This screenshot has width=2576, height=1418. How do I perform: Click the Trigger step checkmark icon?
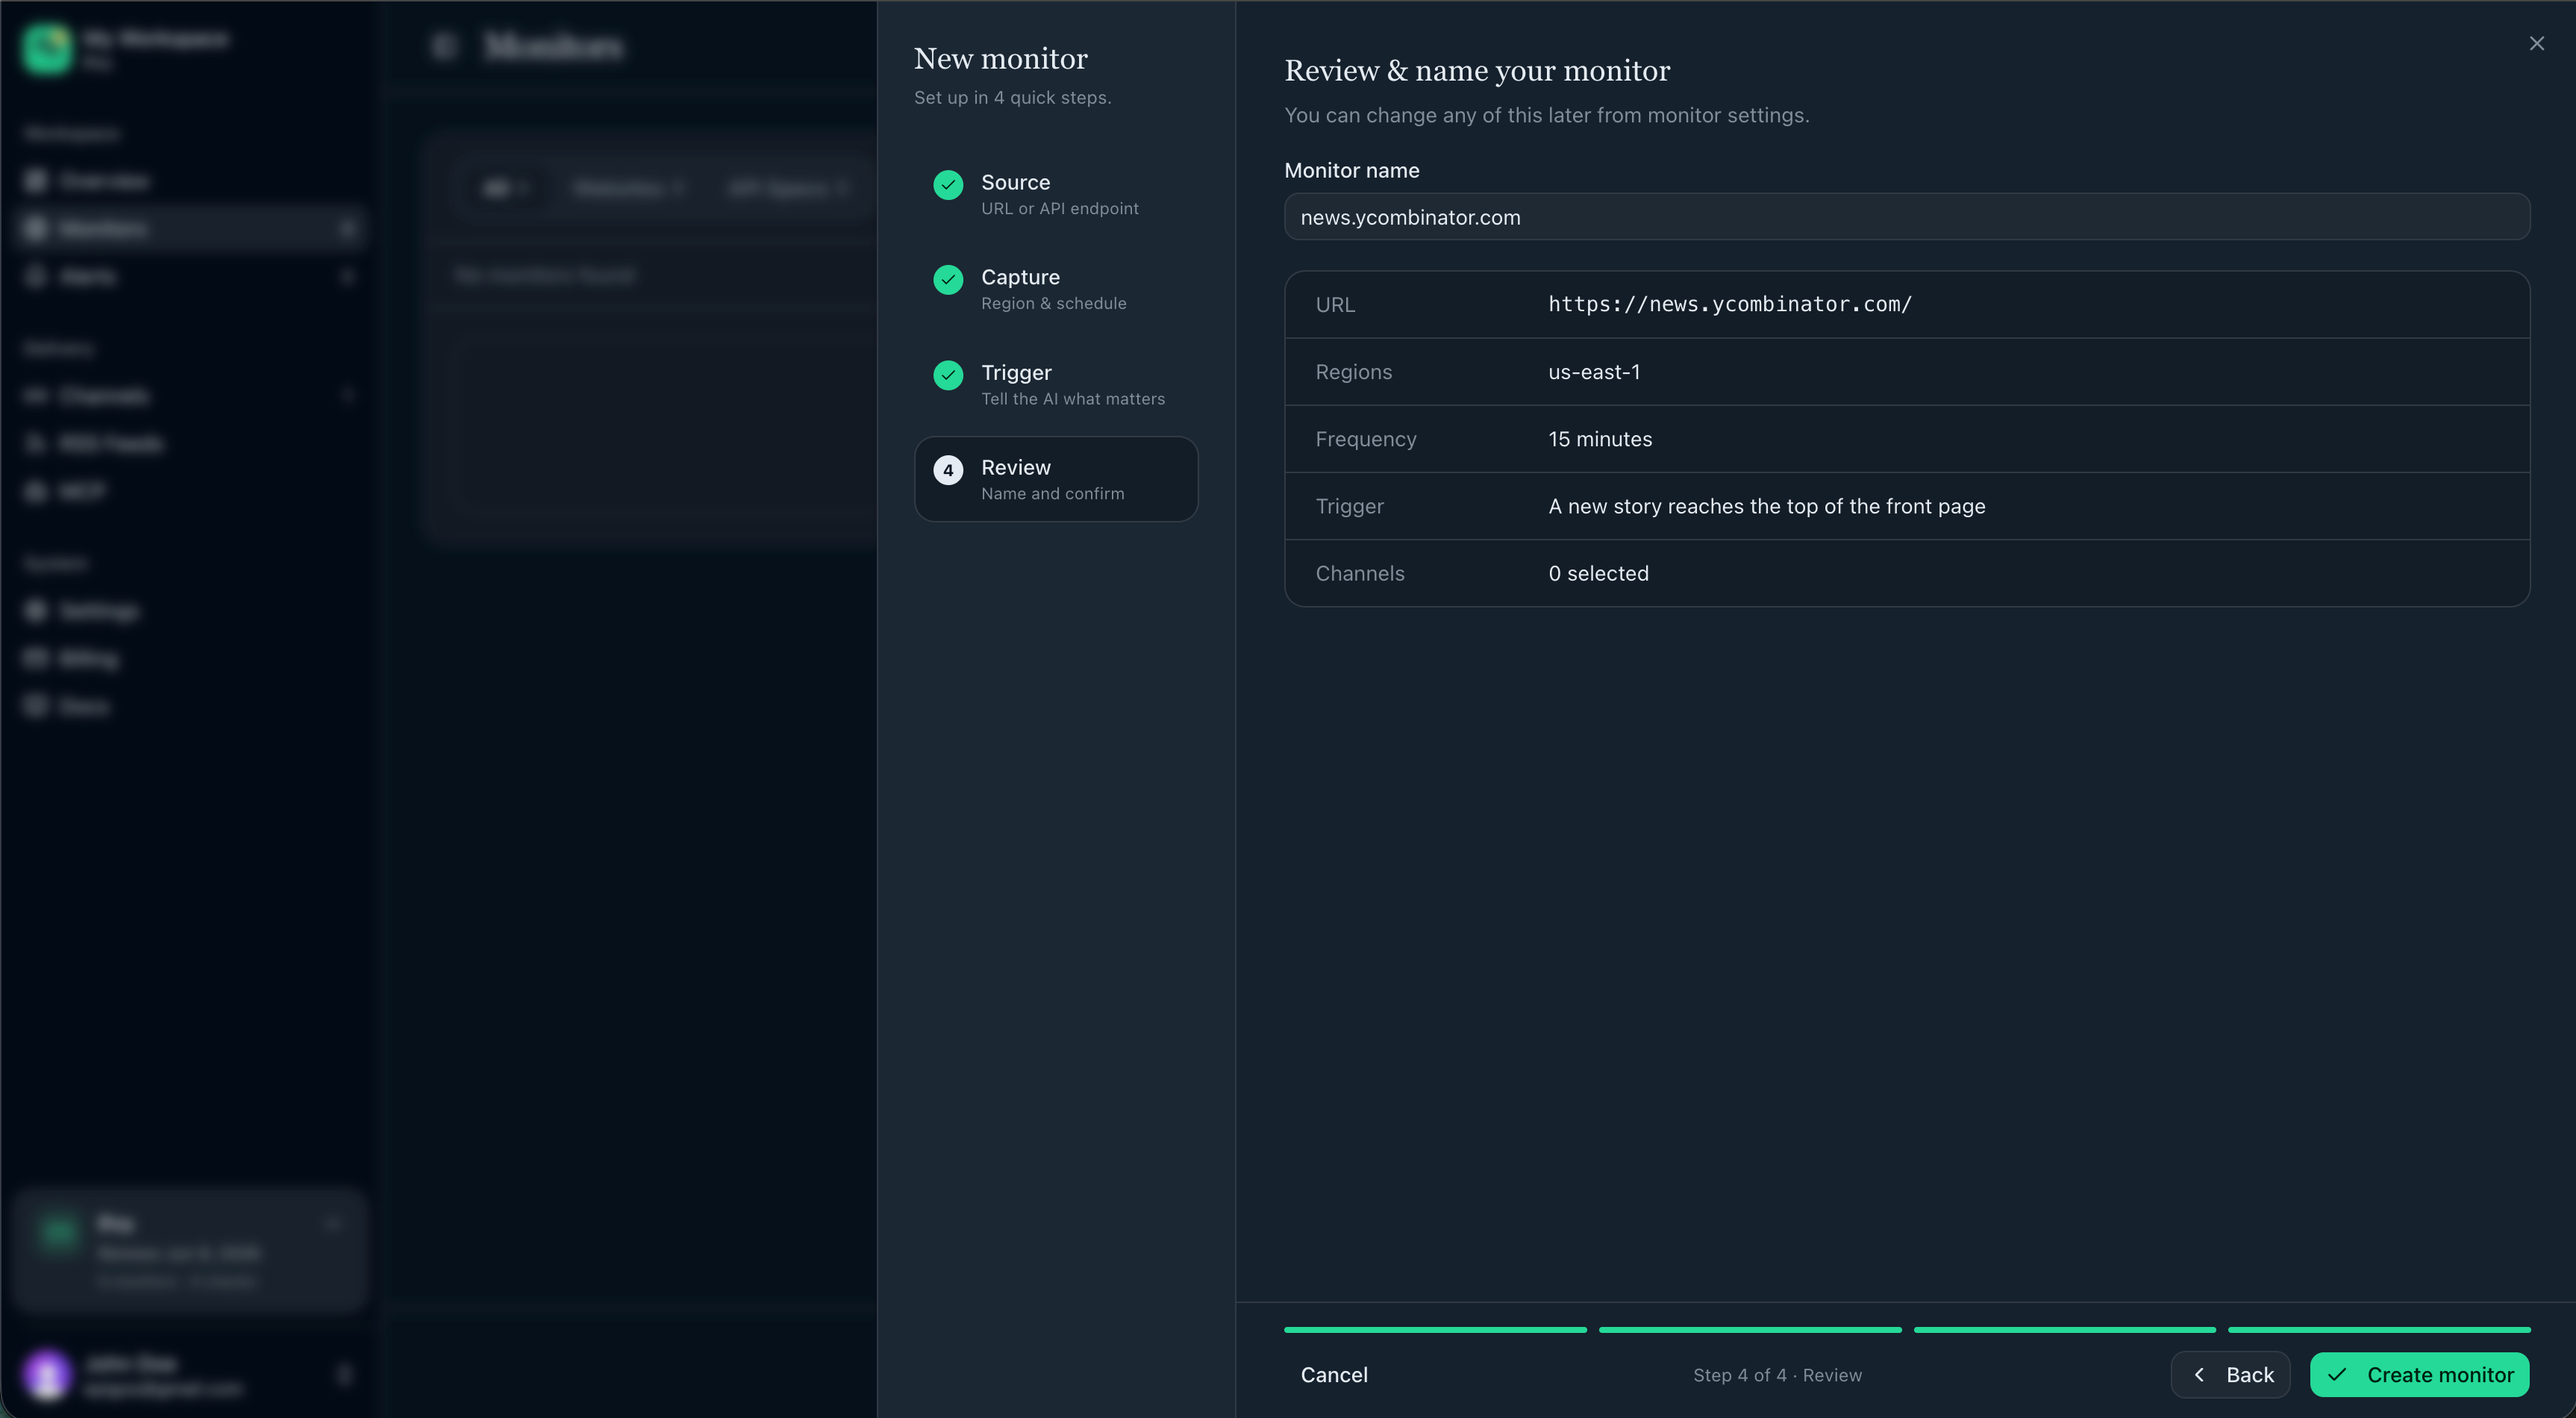coord(948,374)
